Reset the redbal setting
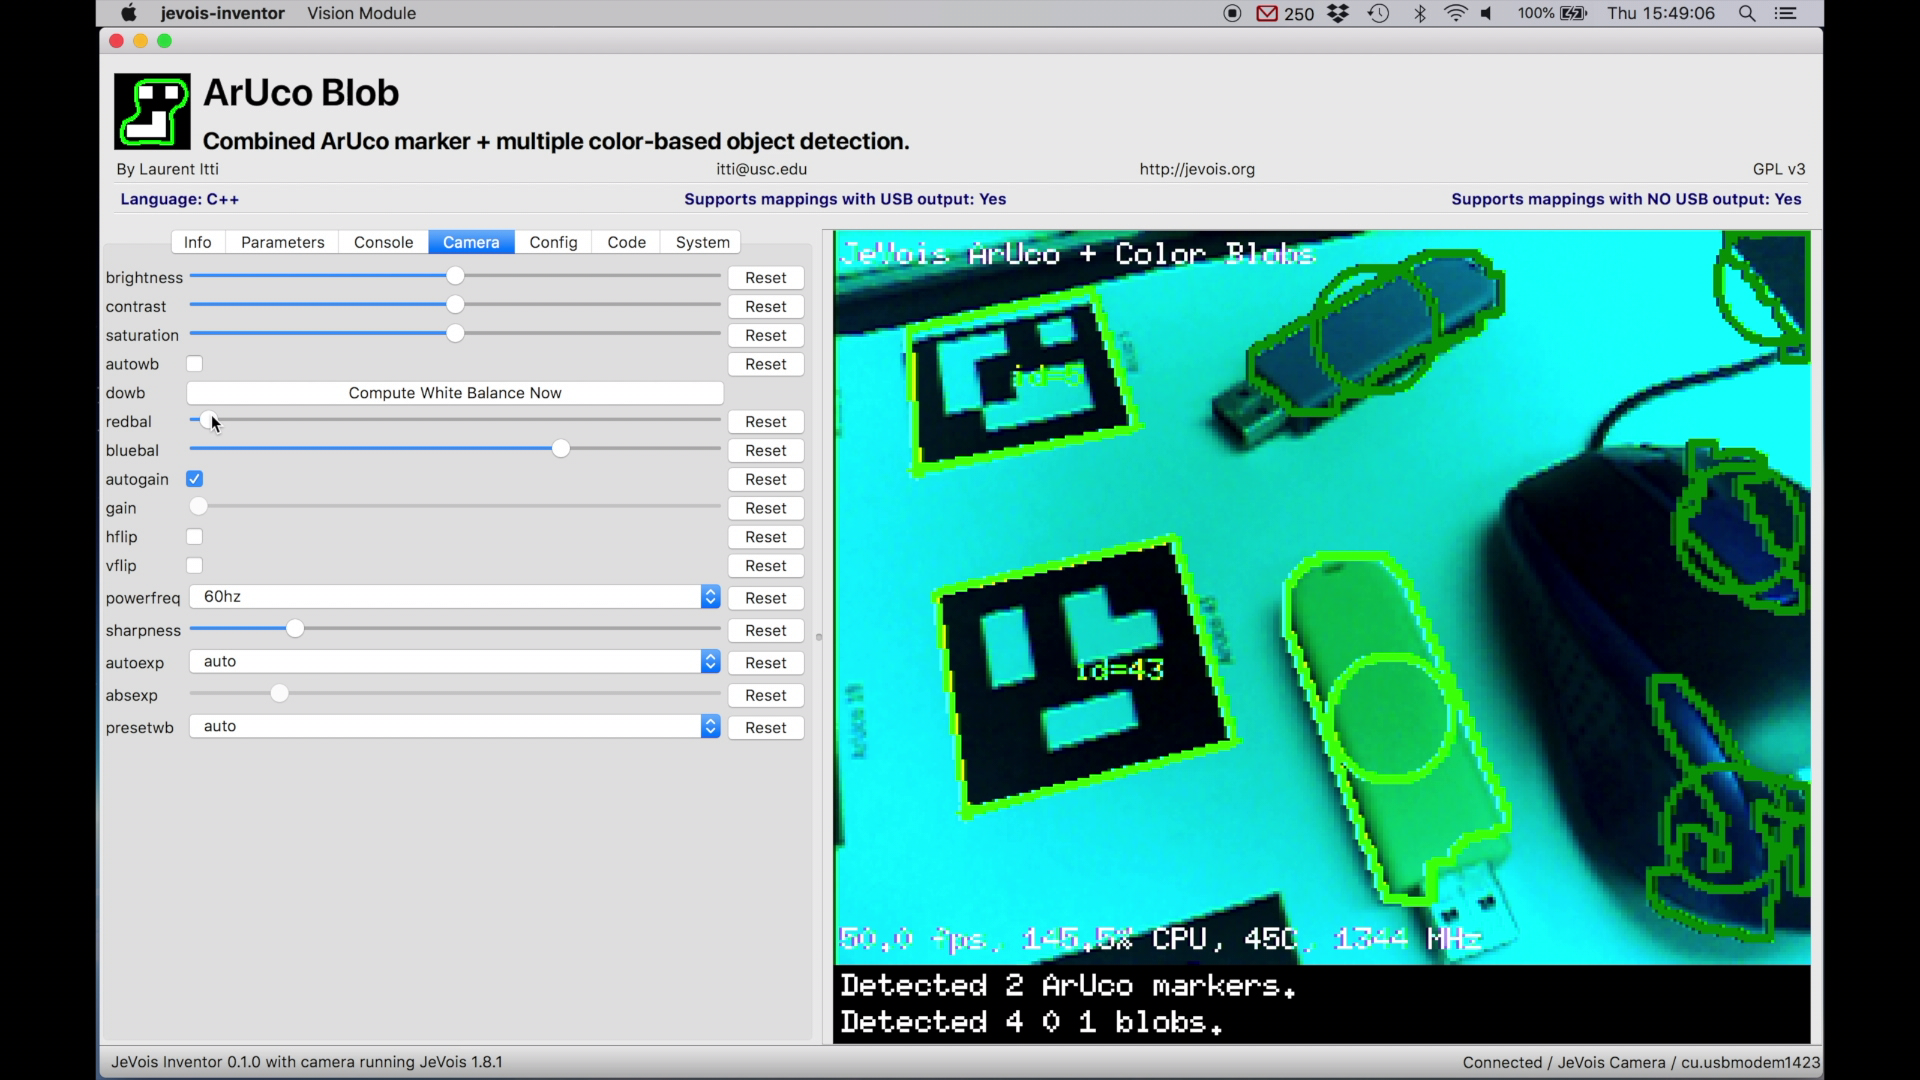This screenshot has height=1080, width=1920. pos(766,422)
